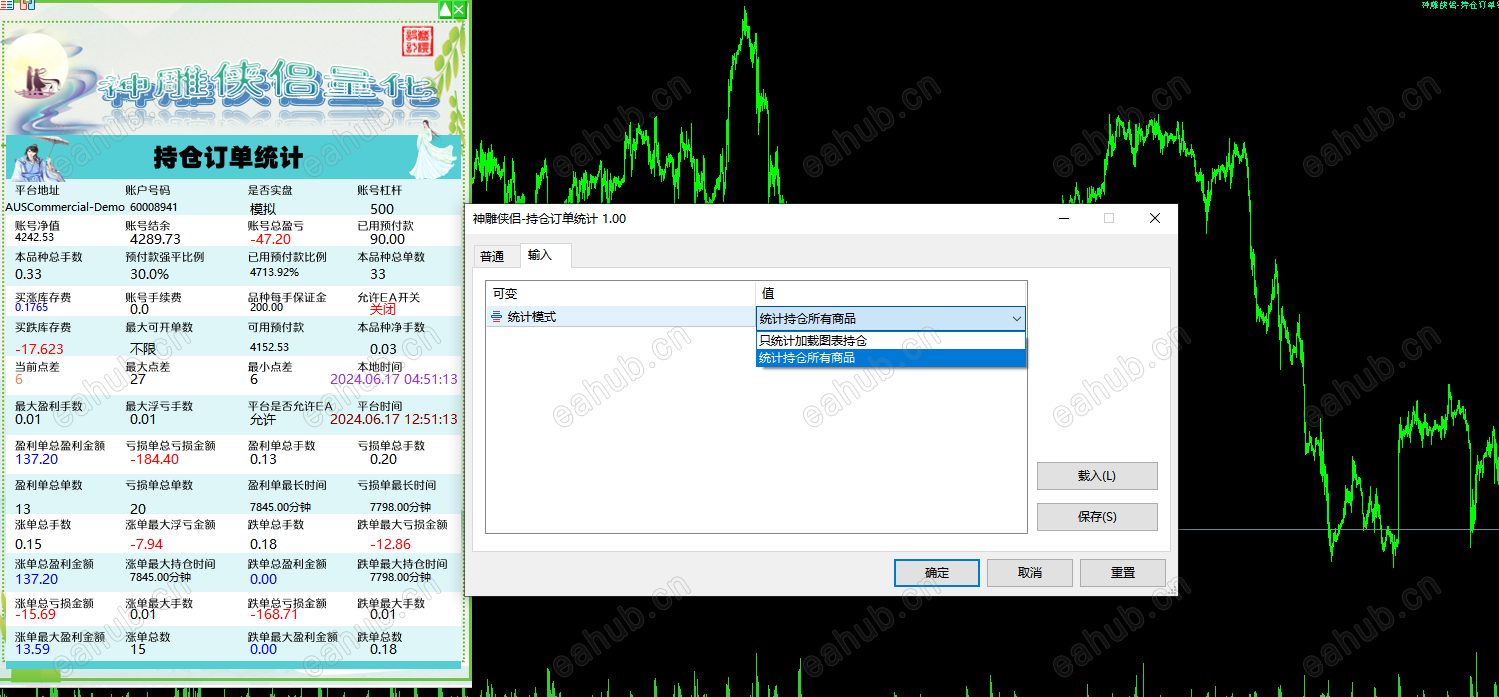Click the 允许EA开关 label
This screenshot has width=1499, height=697.
point(389,298)
